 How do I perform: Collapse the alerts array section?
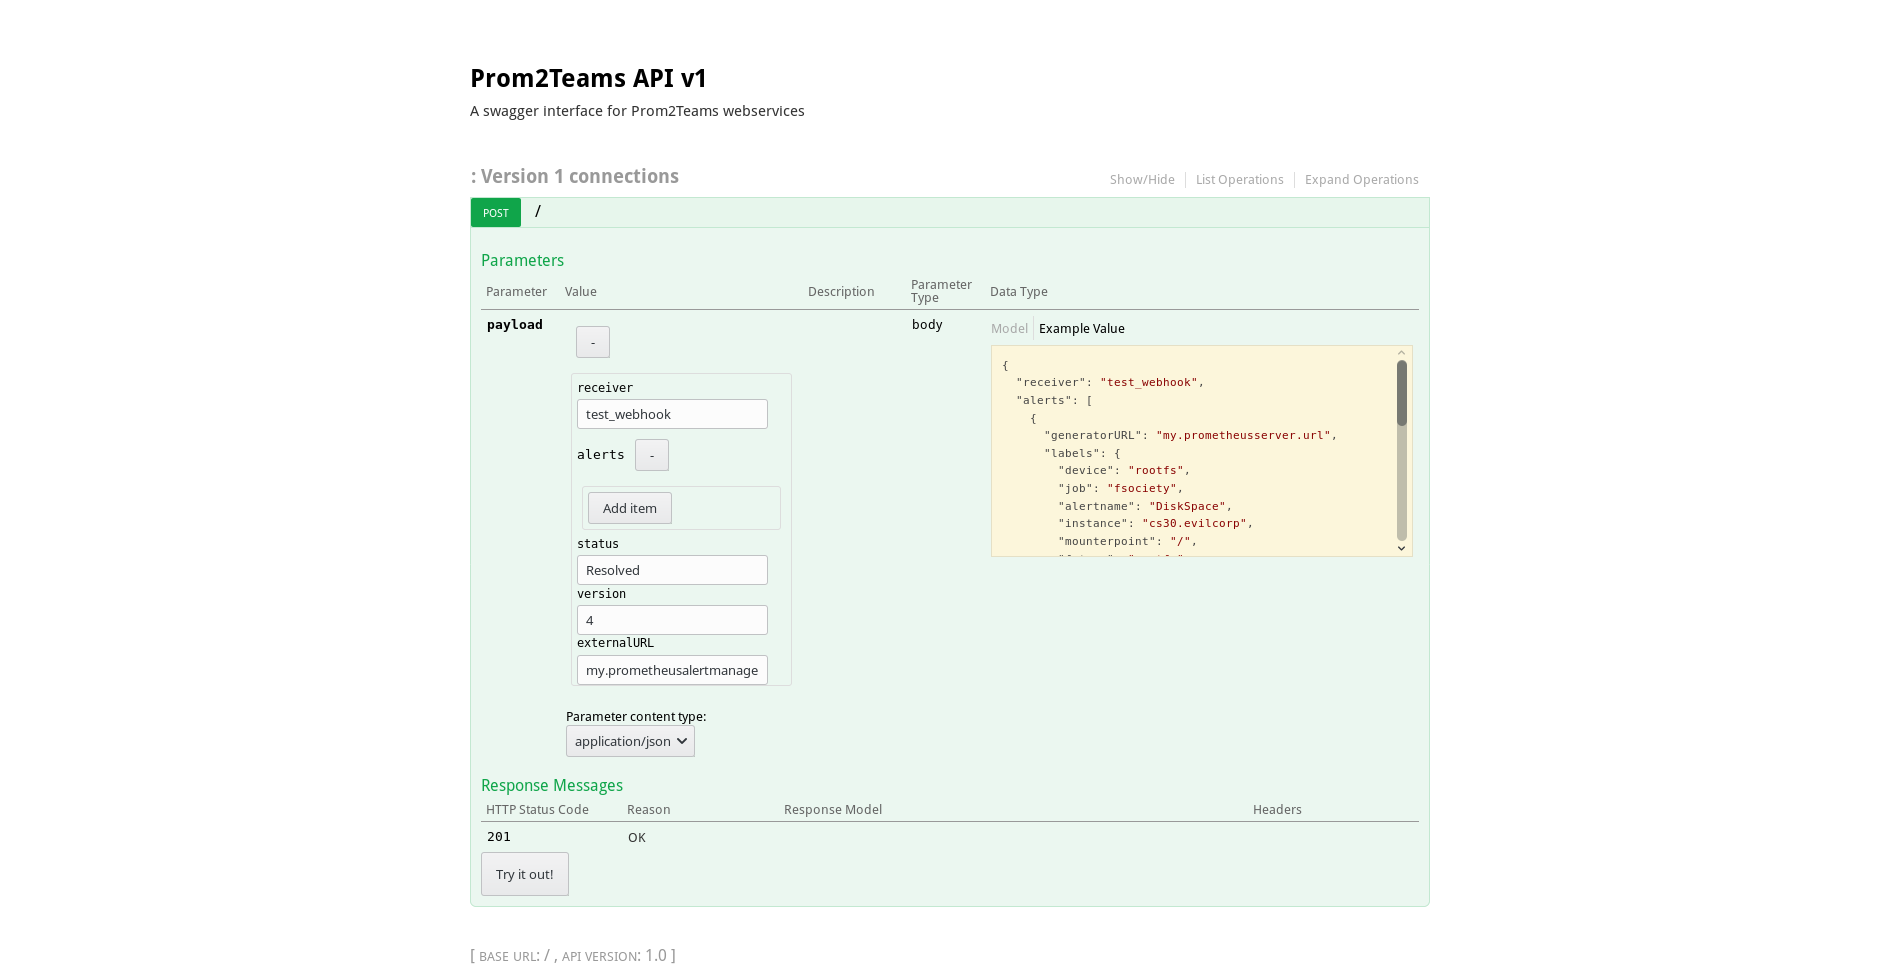[x=651, y=455]
